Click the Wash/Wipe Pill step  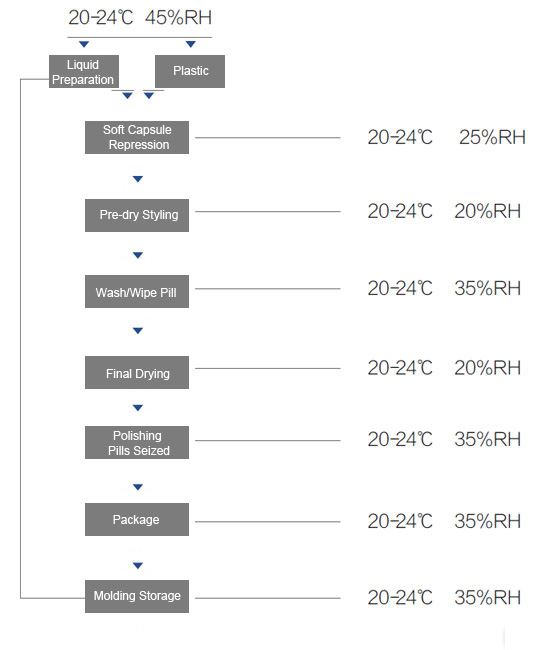coord(137,291)
